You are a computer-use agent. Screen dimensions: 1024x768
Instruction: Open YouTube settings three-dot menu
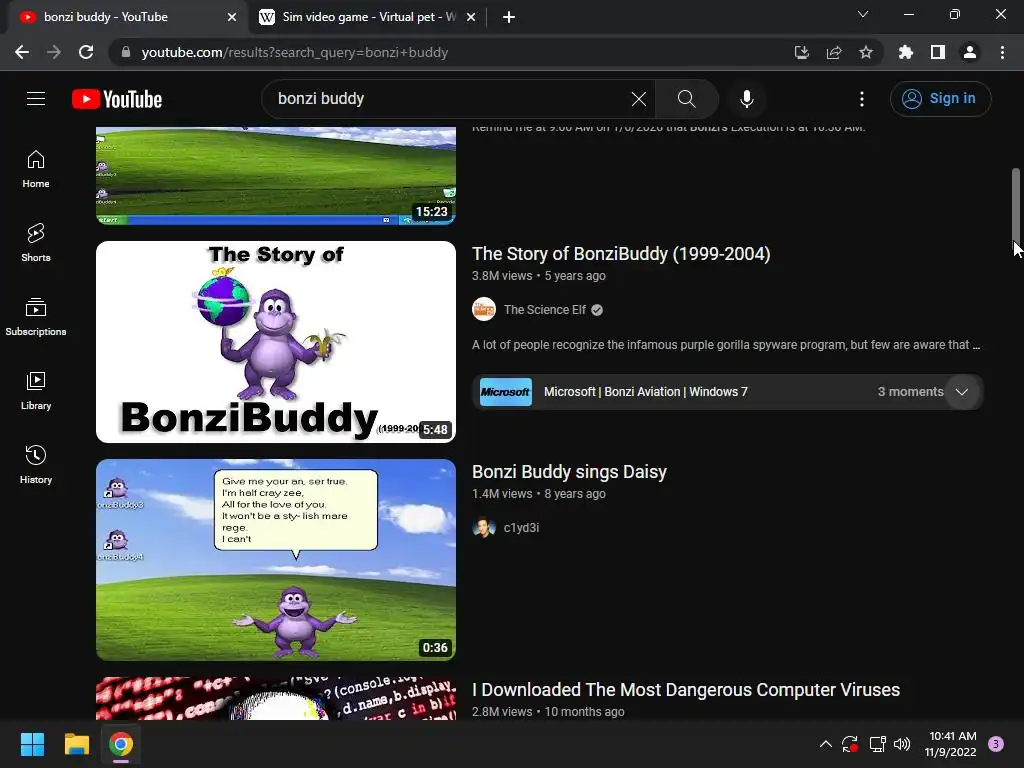(862, 99)
